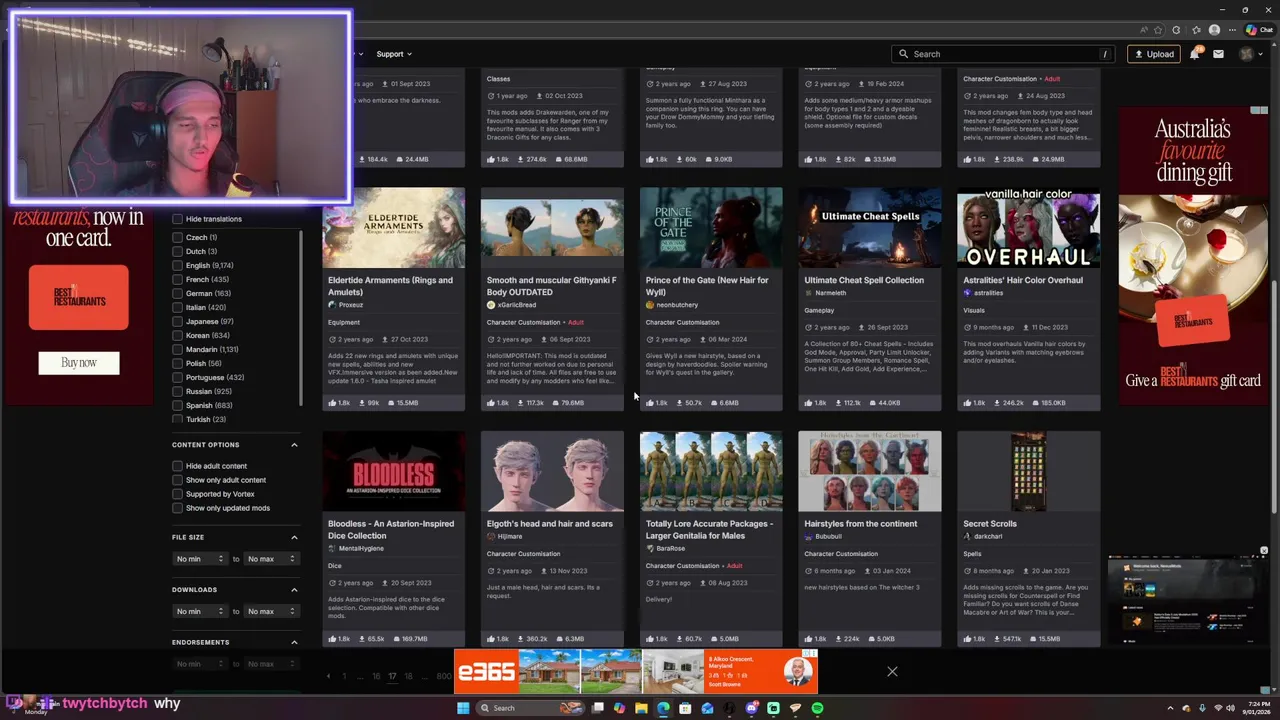Open Downloads No min dropdown

pos(200,611)
